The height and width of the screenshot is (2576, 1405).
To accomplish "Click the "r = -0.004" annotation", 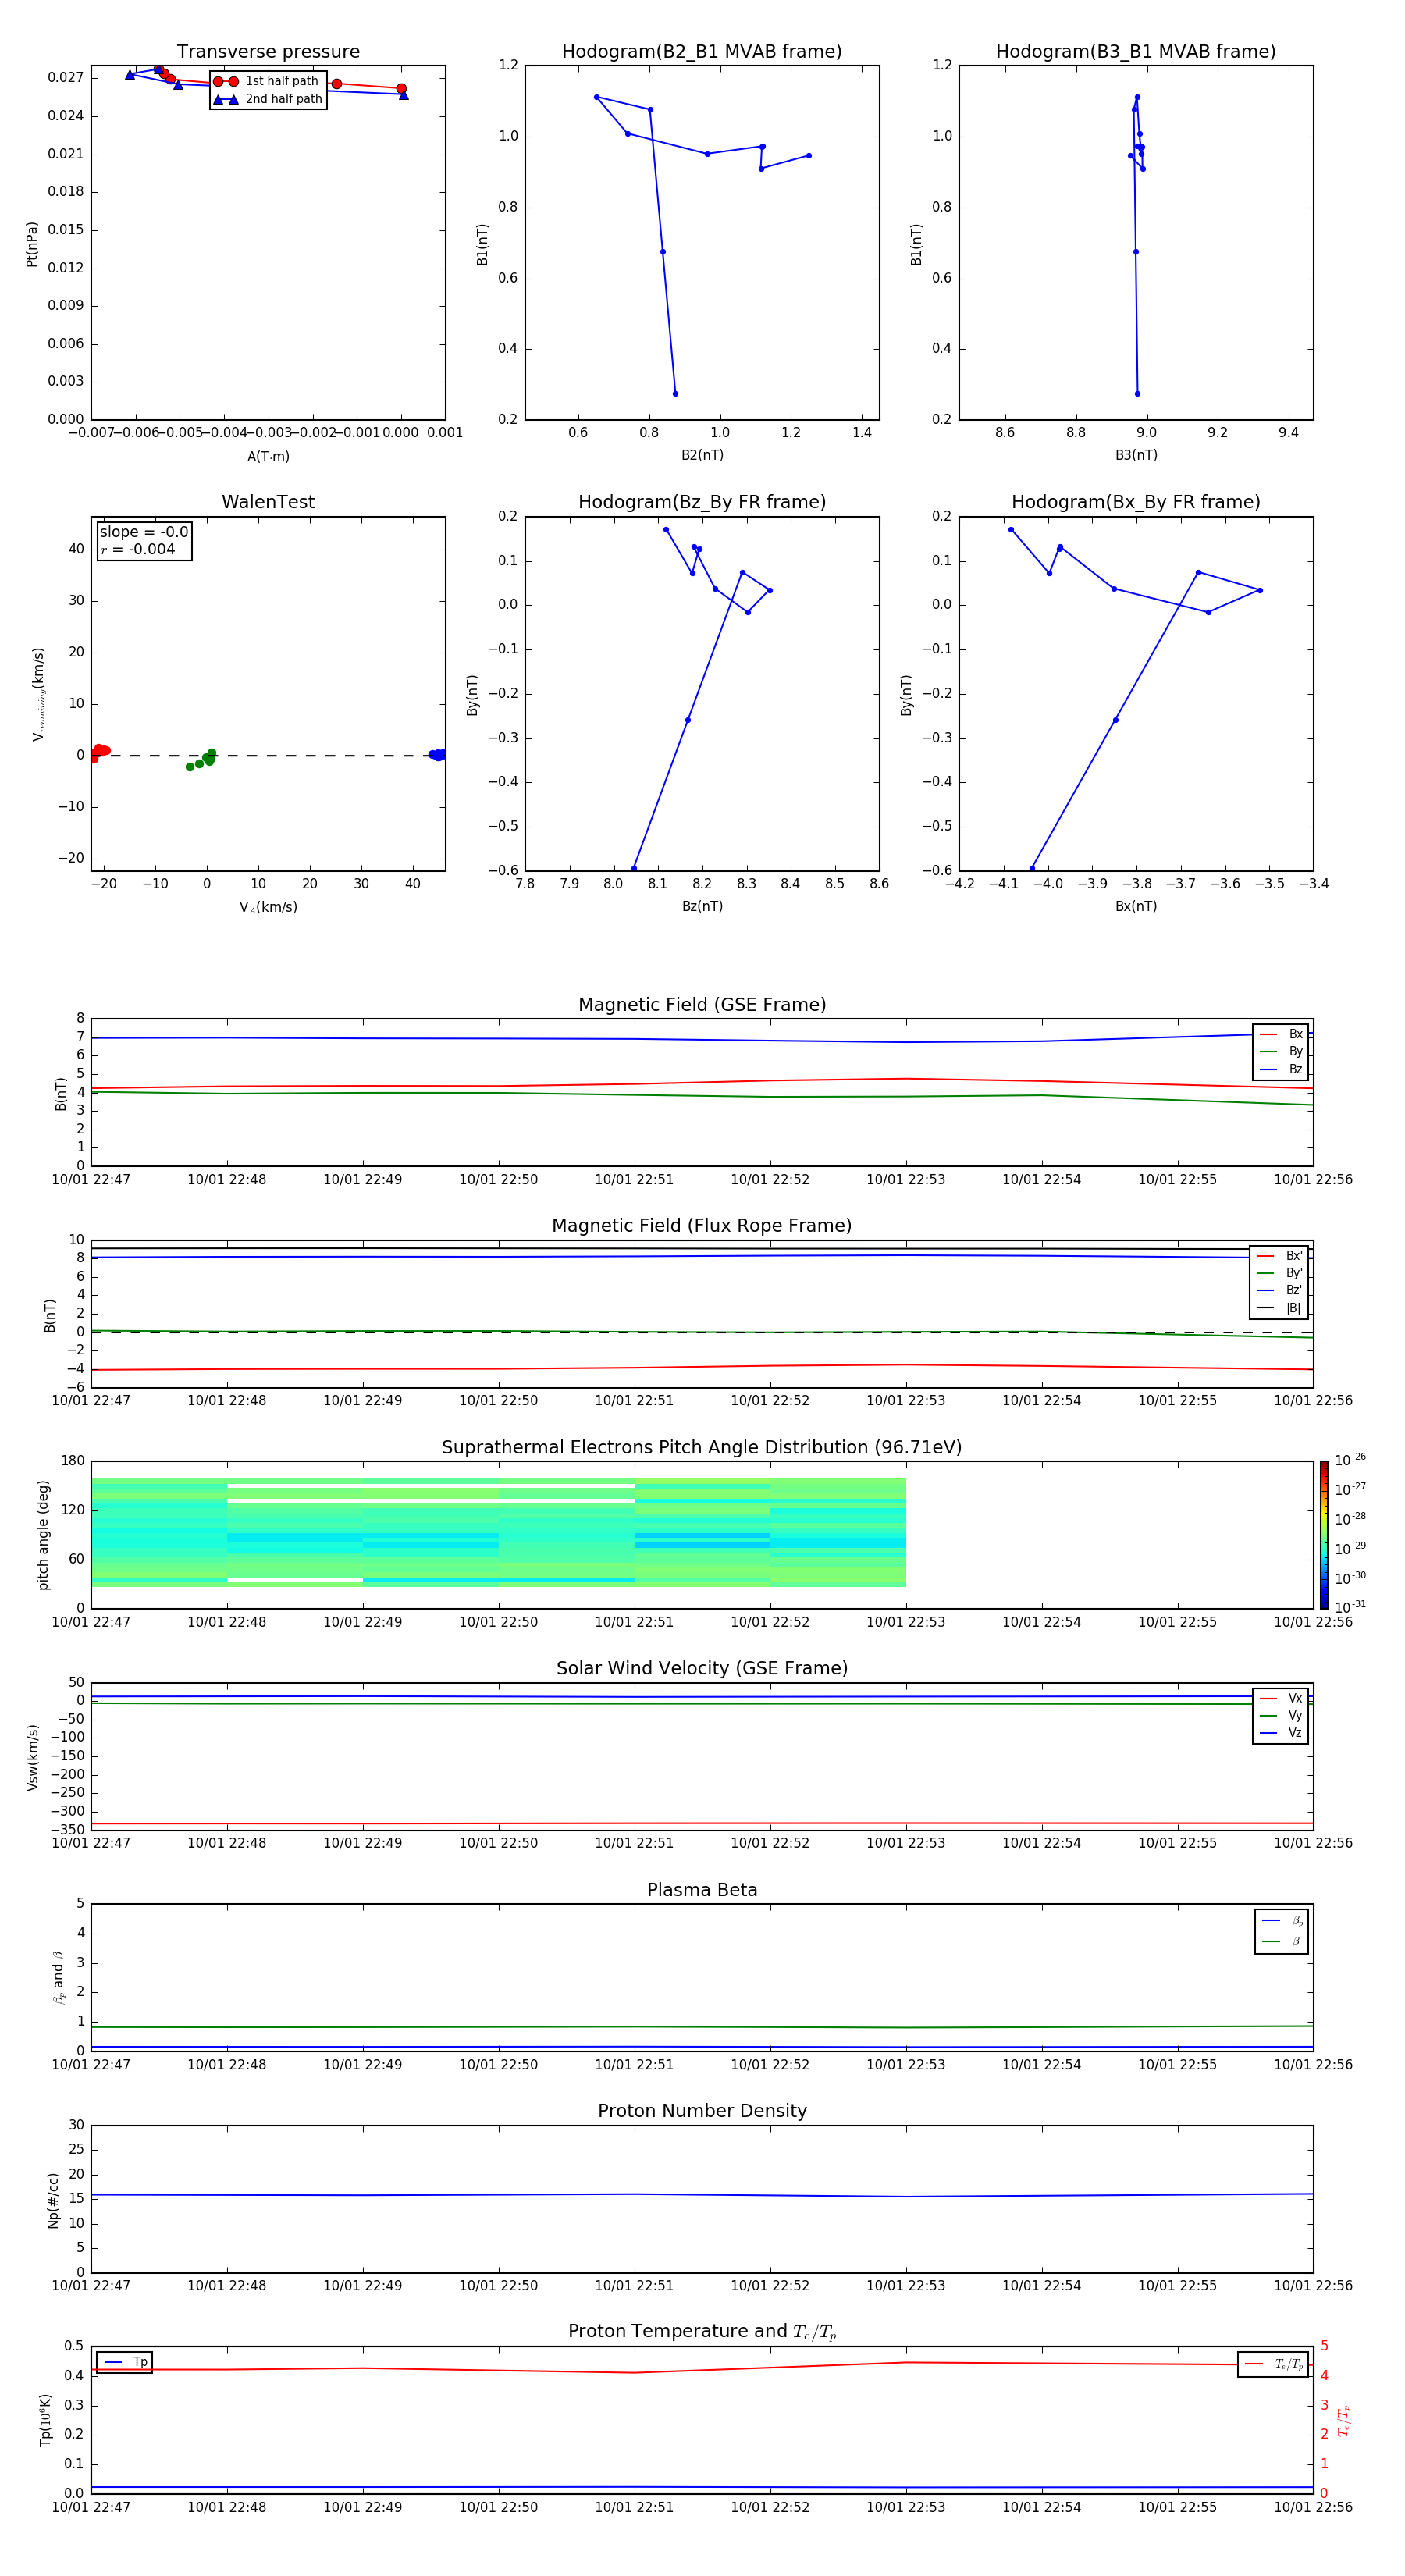I will (138, 549).
